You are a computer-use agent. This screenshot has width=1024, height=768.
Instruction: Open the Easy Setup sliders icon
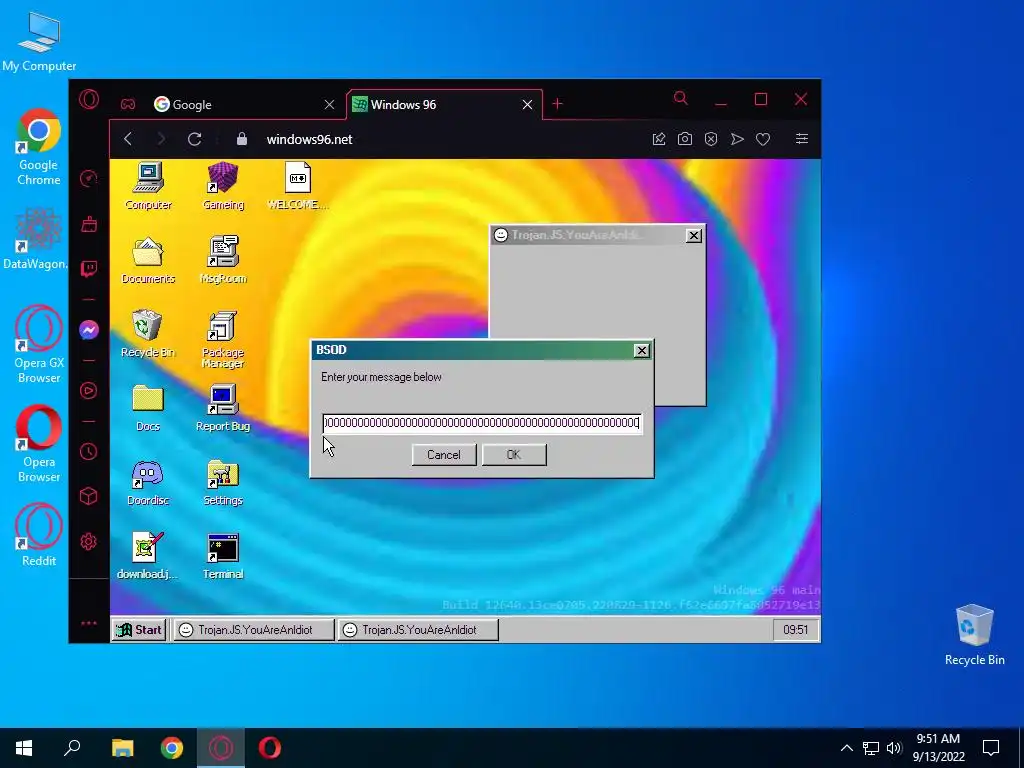[x=802, y=138]
